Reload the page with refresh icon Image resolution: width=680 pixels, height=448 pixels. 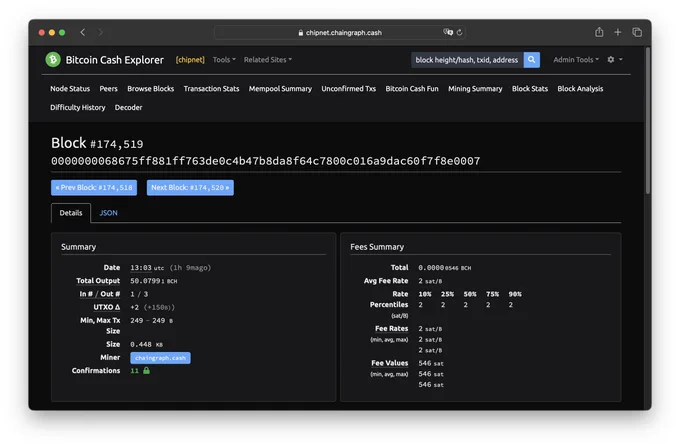(x=459, y=33)
